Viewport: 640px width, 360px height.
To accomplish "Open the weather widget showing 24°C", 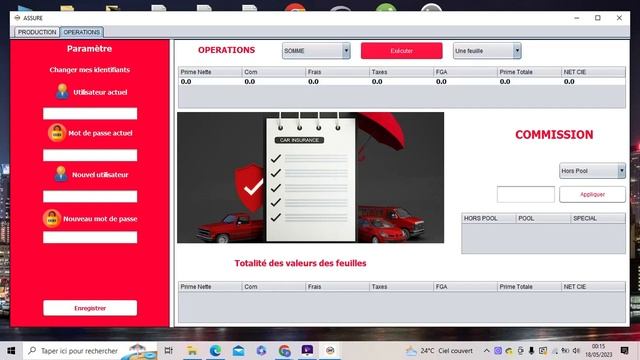I will [439, 351].
